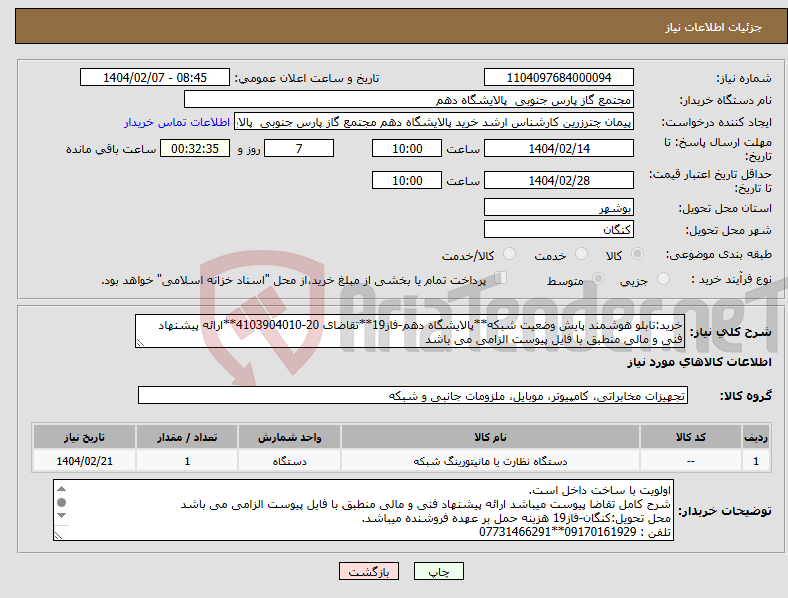Click the چاپ (print) button
This screenshot has width=788, height=598.
click(438, 571)
